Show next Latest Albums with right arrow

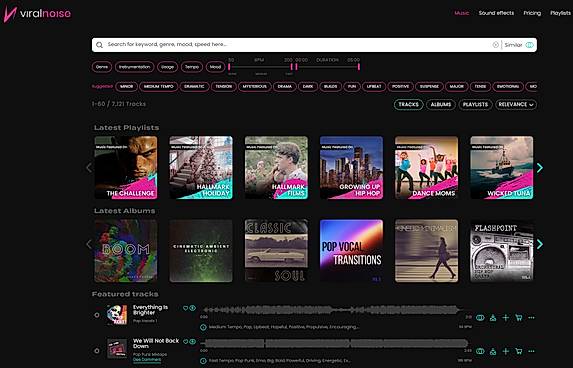coord(540,244)
